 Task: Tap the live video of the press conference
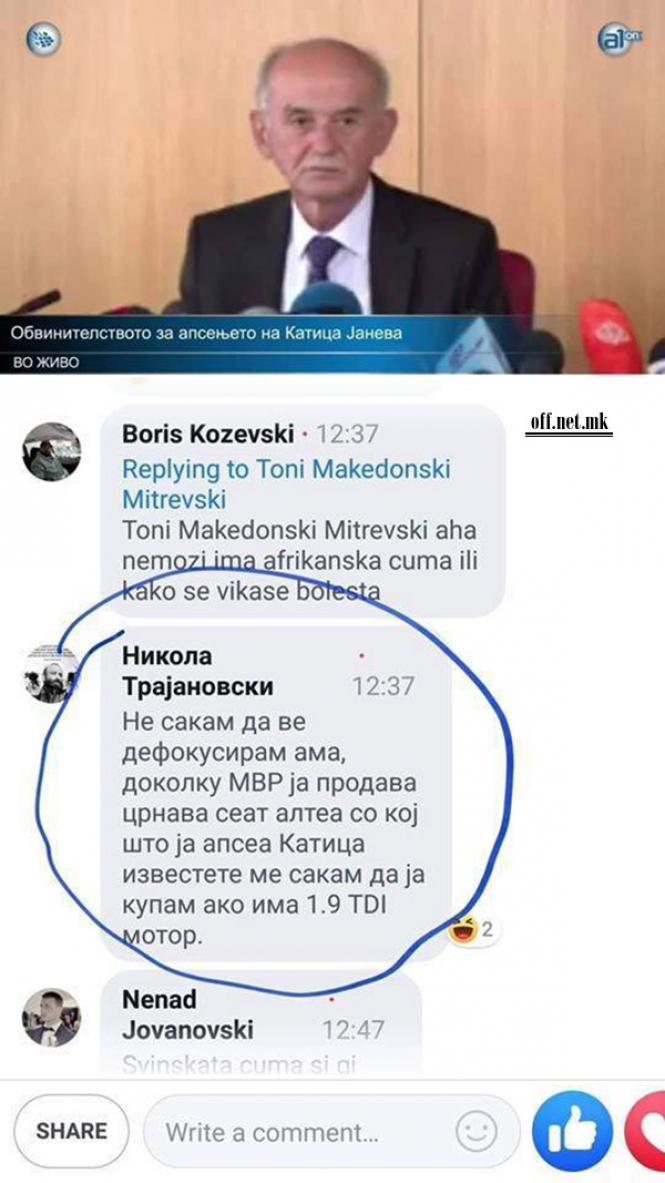click(x=332, y=186)
